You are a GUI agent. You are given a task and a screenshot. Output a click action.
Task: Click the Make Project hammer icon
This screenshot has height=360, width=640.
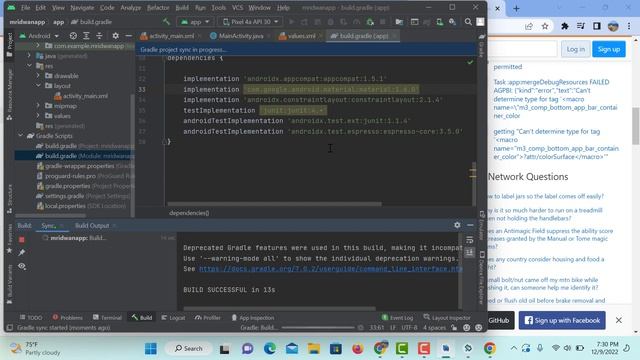point(166,22)
